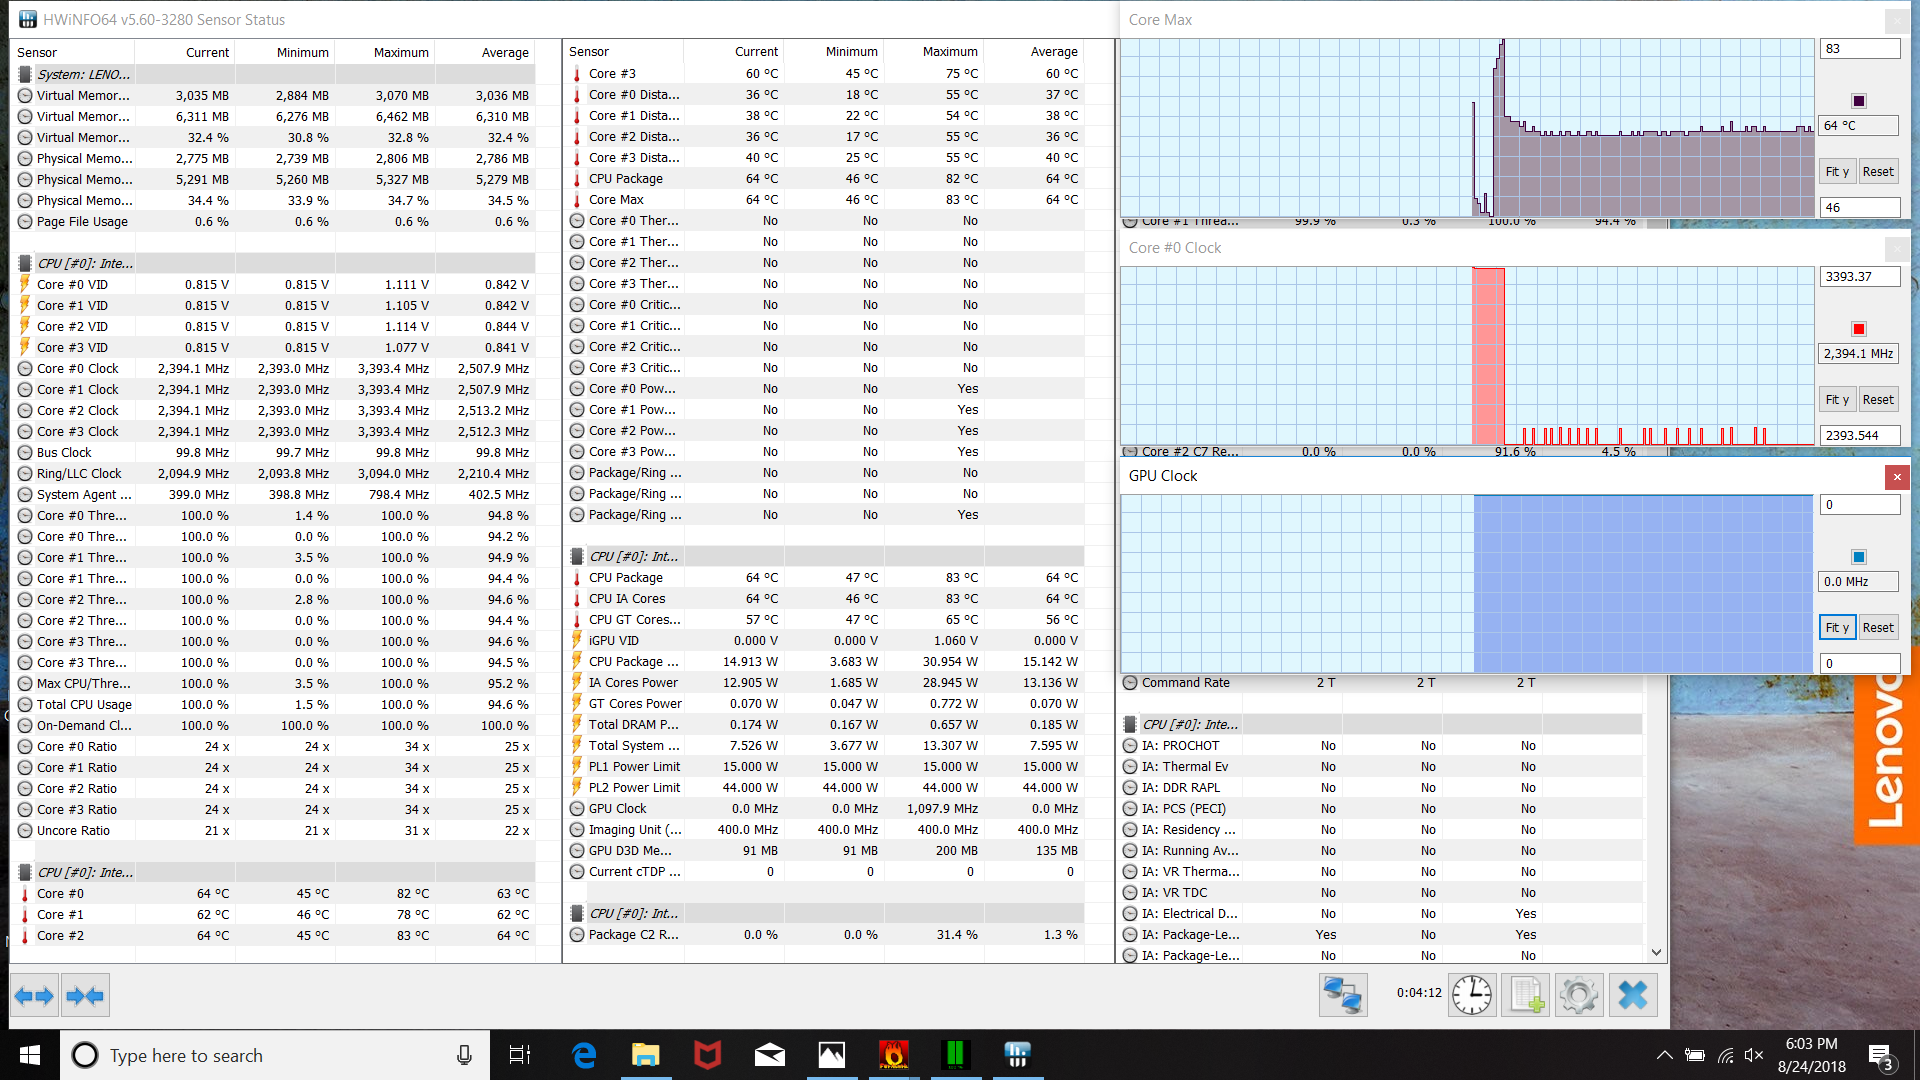The image size is (1920, 1080).
Task: Select the System: LENO... section header
Action: 83,74
